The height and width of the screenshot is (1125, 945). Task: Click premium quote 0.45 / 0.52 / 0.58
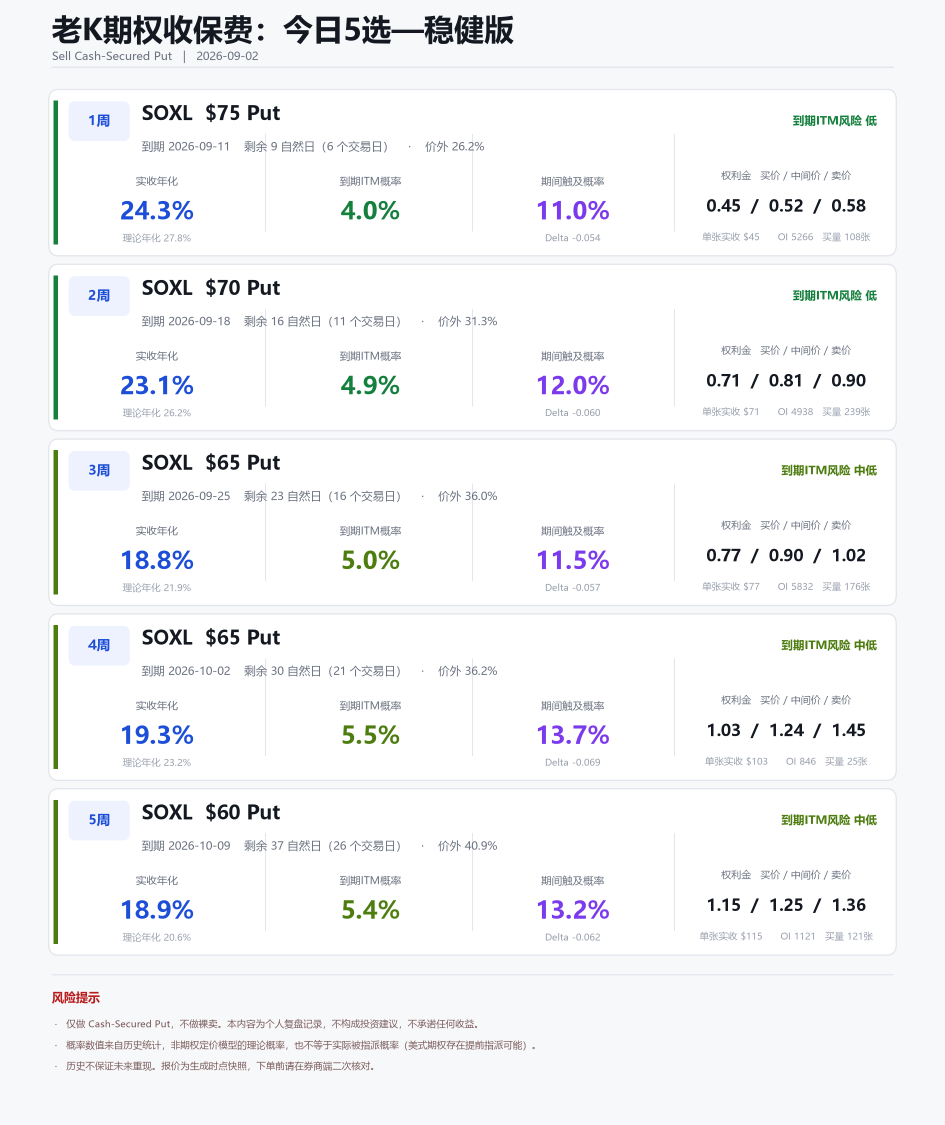pos(786,206)
